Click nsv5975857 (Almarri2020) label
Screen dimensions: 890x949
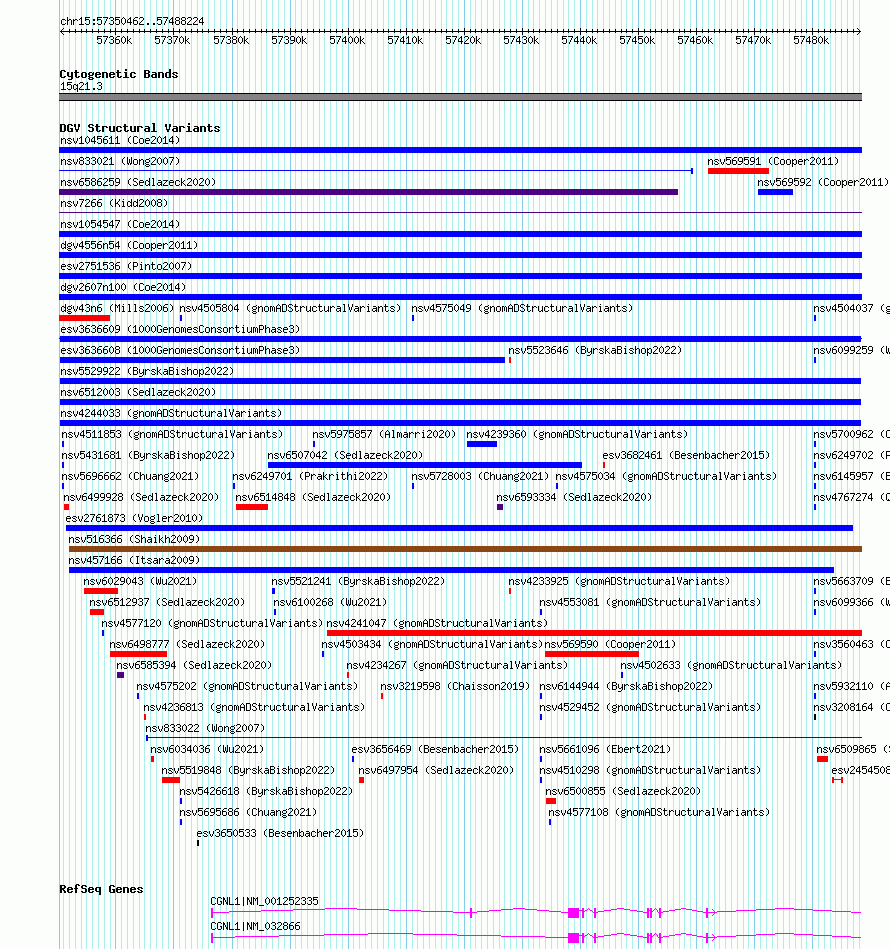(384, 435)
